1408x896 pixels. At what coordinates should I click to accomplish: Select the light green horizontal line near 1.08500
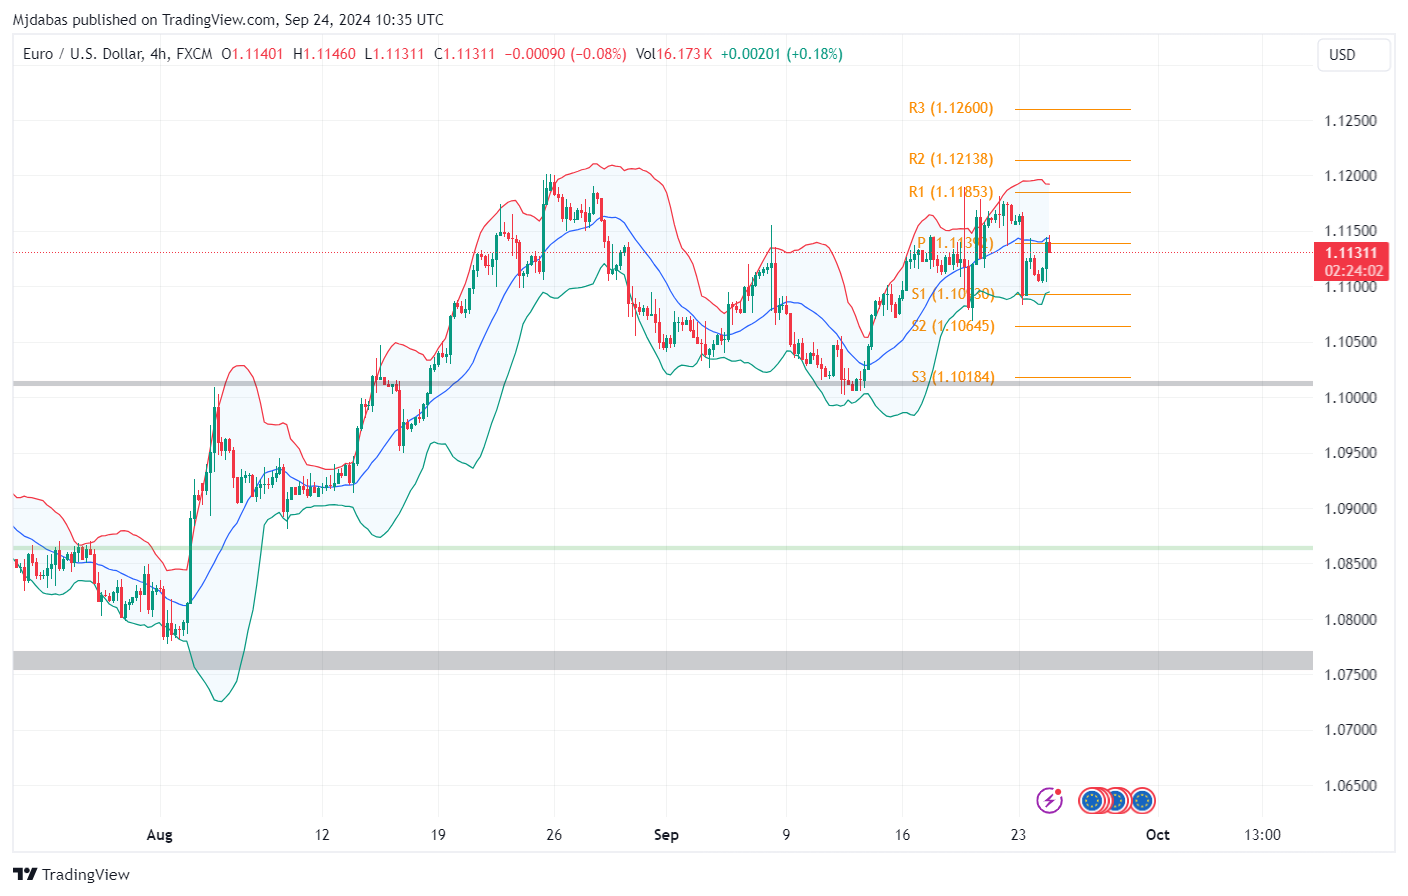(x=600, y=548)
